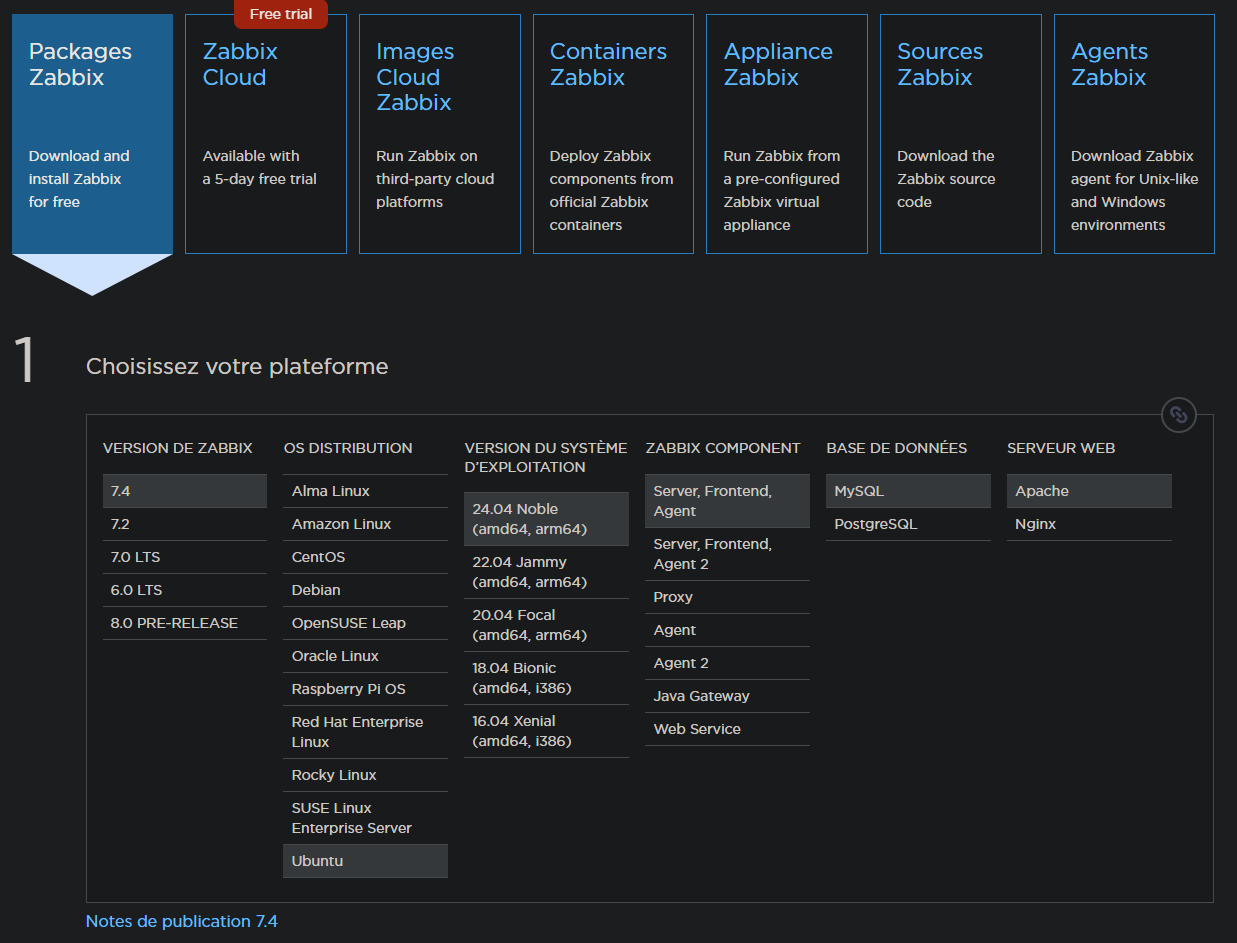Switch to Containers Zabbix tab
1237x943 pixels.
[612, 134]
